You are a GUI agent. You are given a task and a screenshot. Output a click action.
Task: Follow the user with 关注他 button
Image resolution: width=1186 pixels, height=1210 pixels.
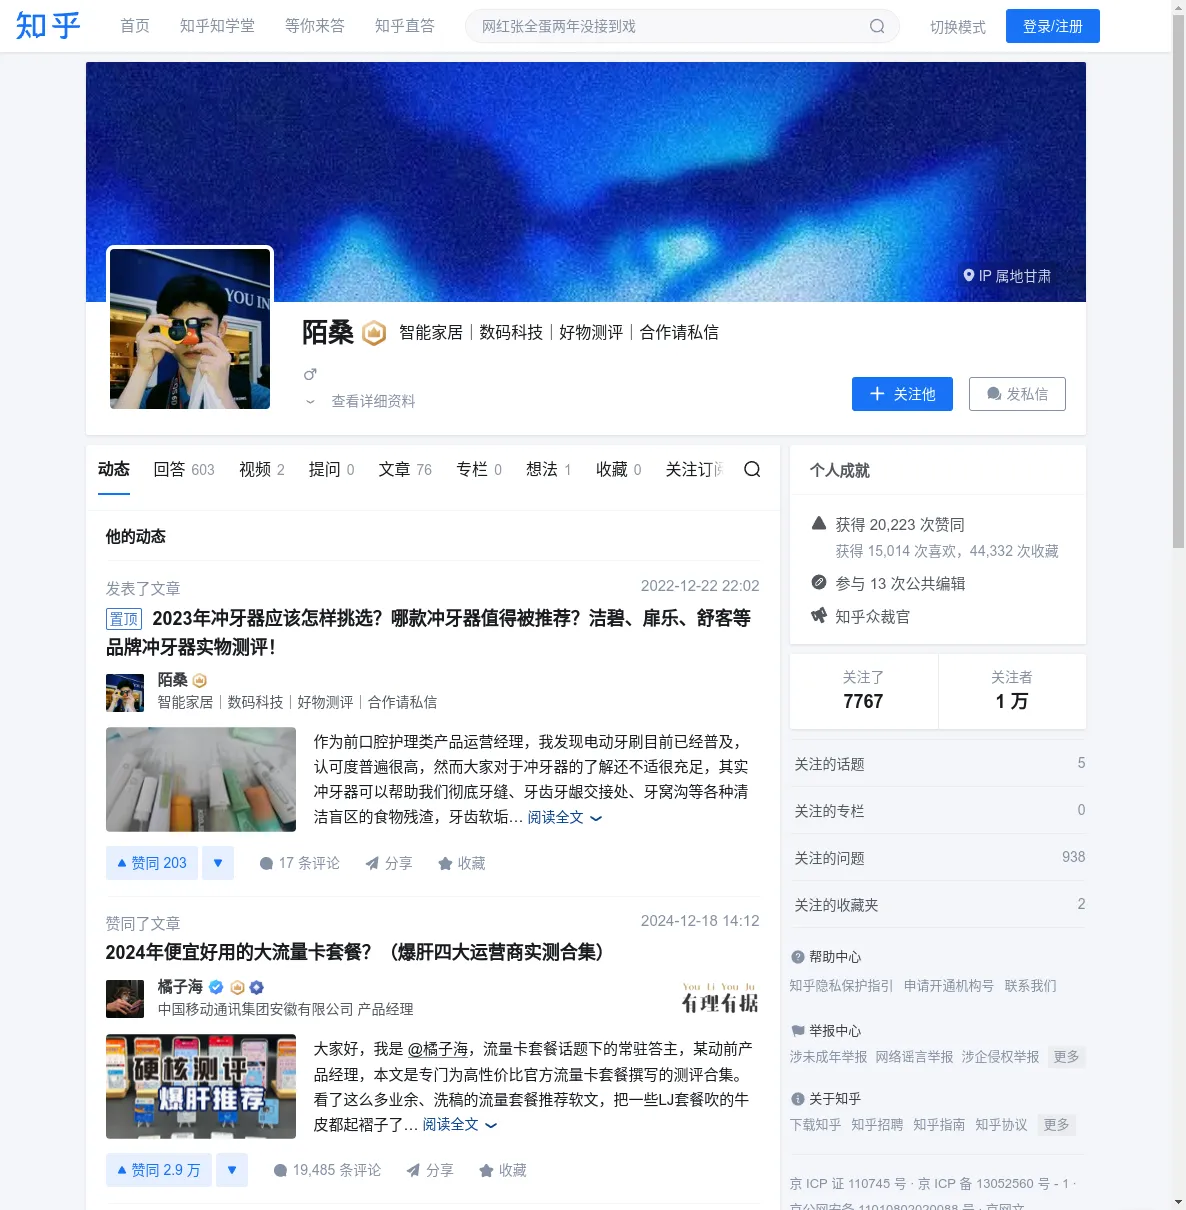pos(902,394)
